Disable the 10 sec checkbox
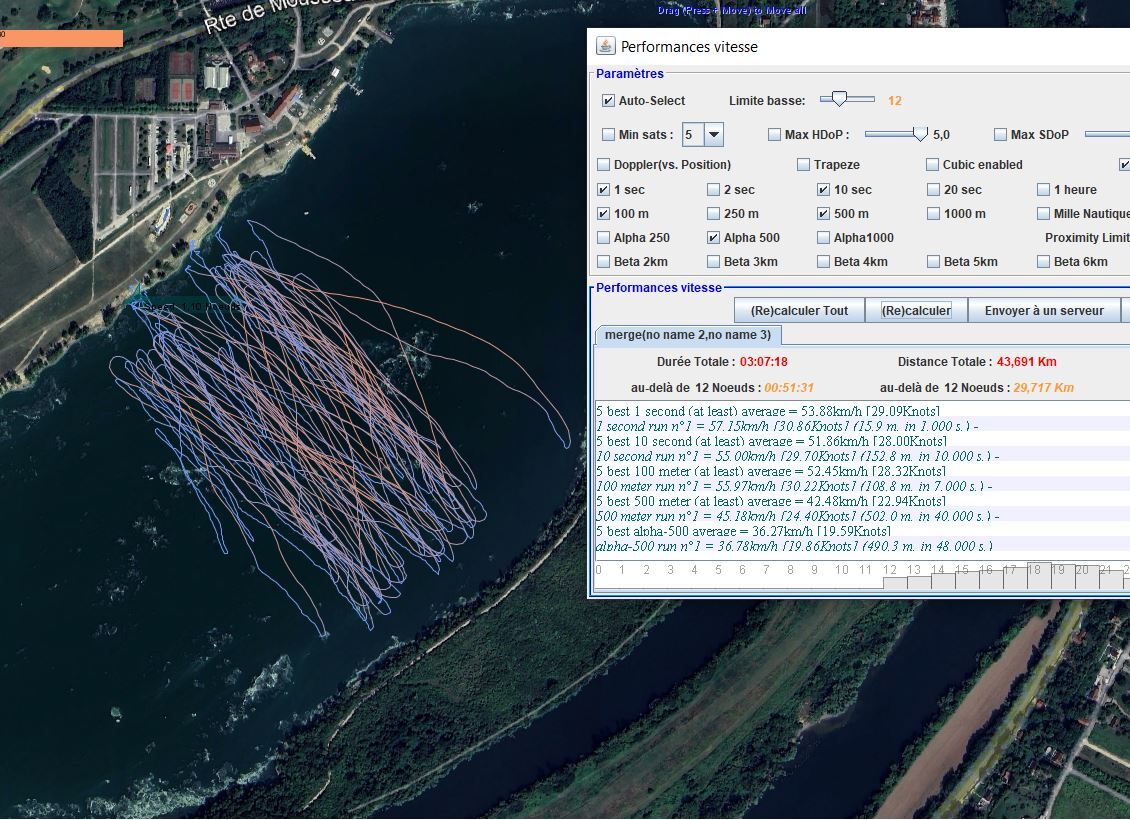This screenshot has height=820, width=1130. (824, 190)
